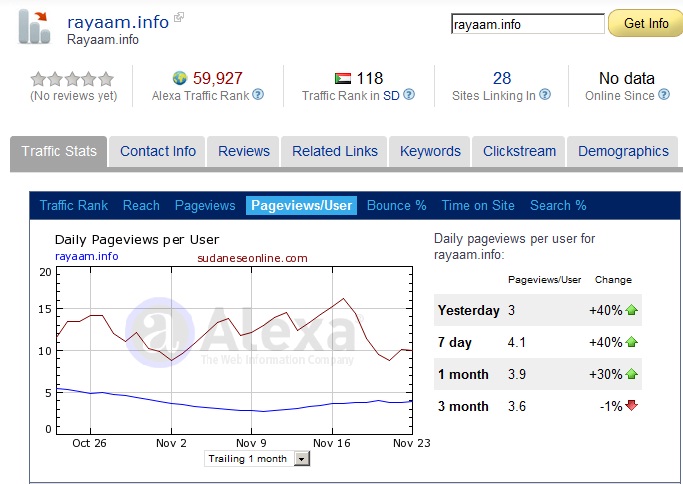Focus the site search input field
683x484 pixels.
click(x=528, y=24)
